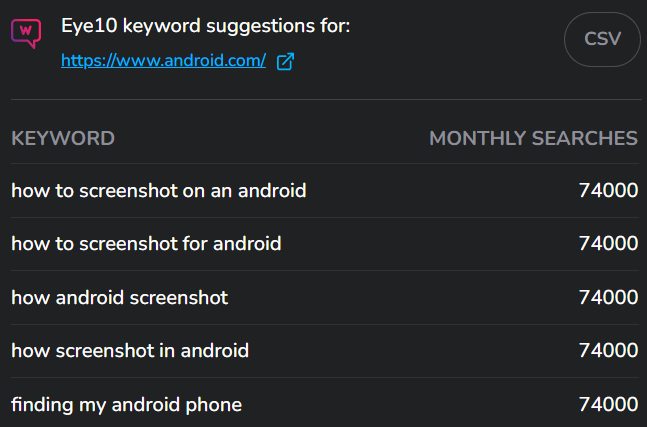Viewport: 647px width, 427px height.
Task: Click the word 'phone' in last keyword row
Action: pos(213,406)
